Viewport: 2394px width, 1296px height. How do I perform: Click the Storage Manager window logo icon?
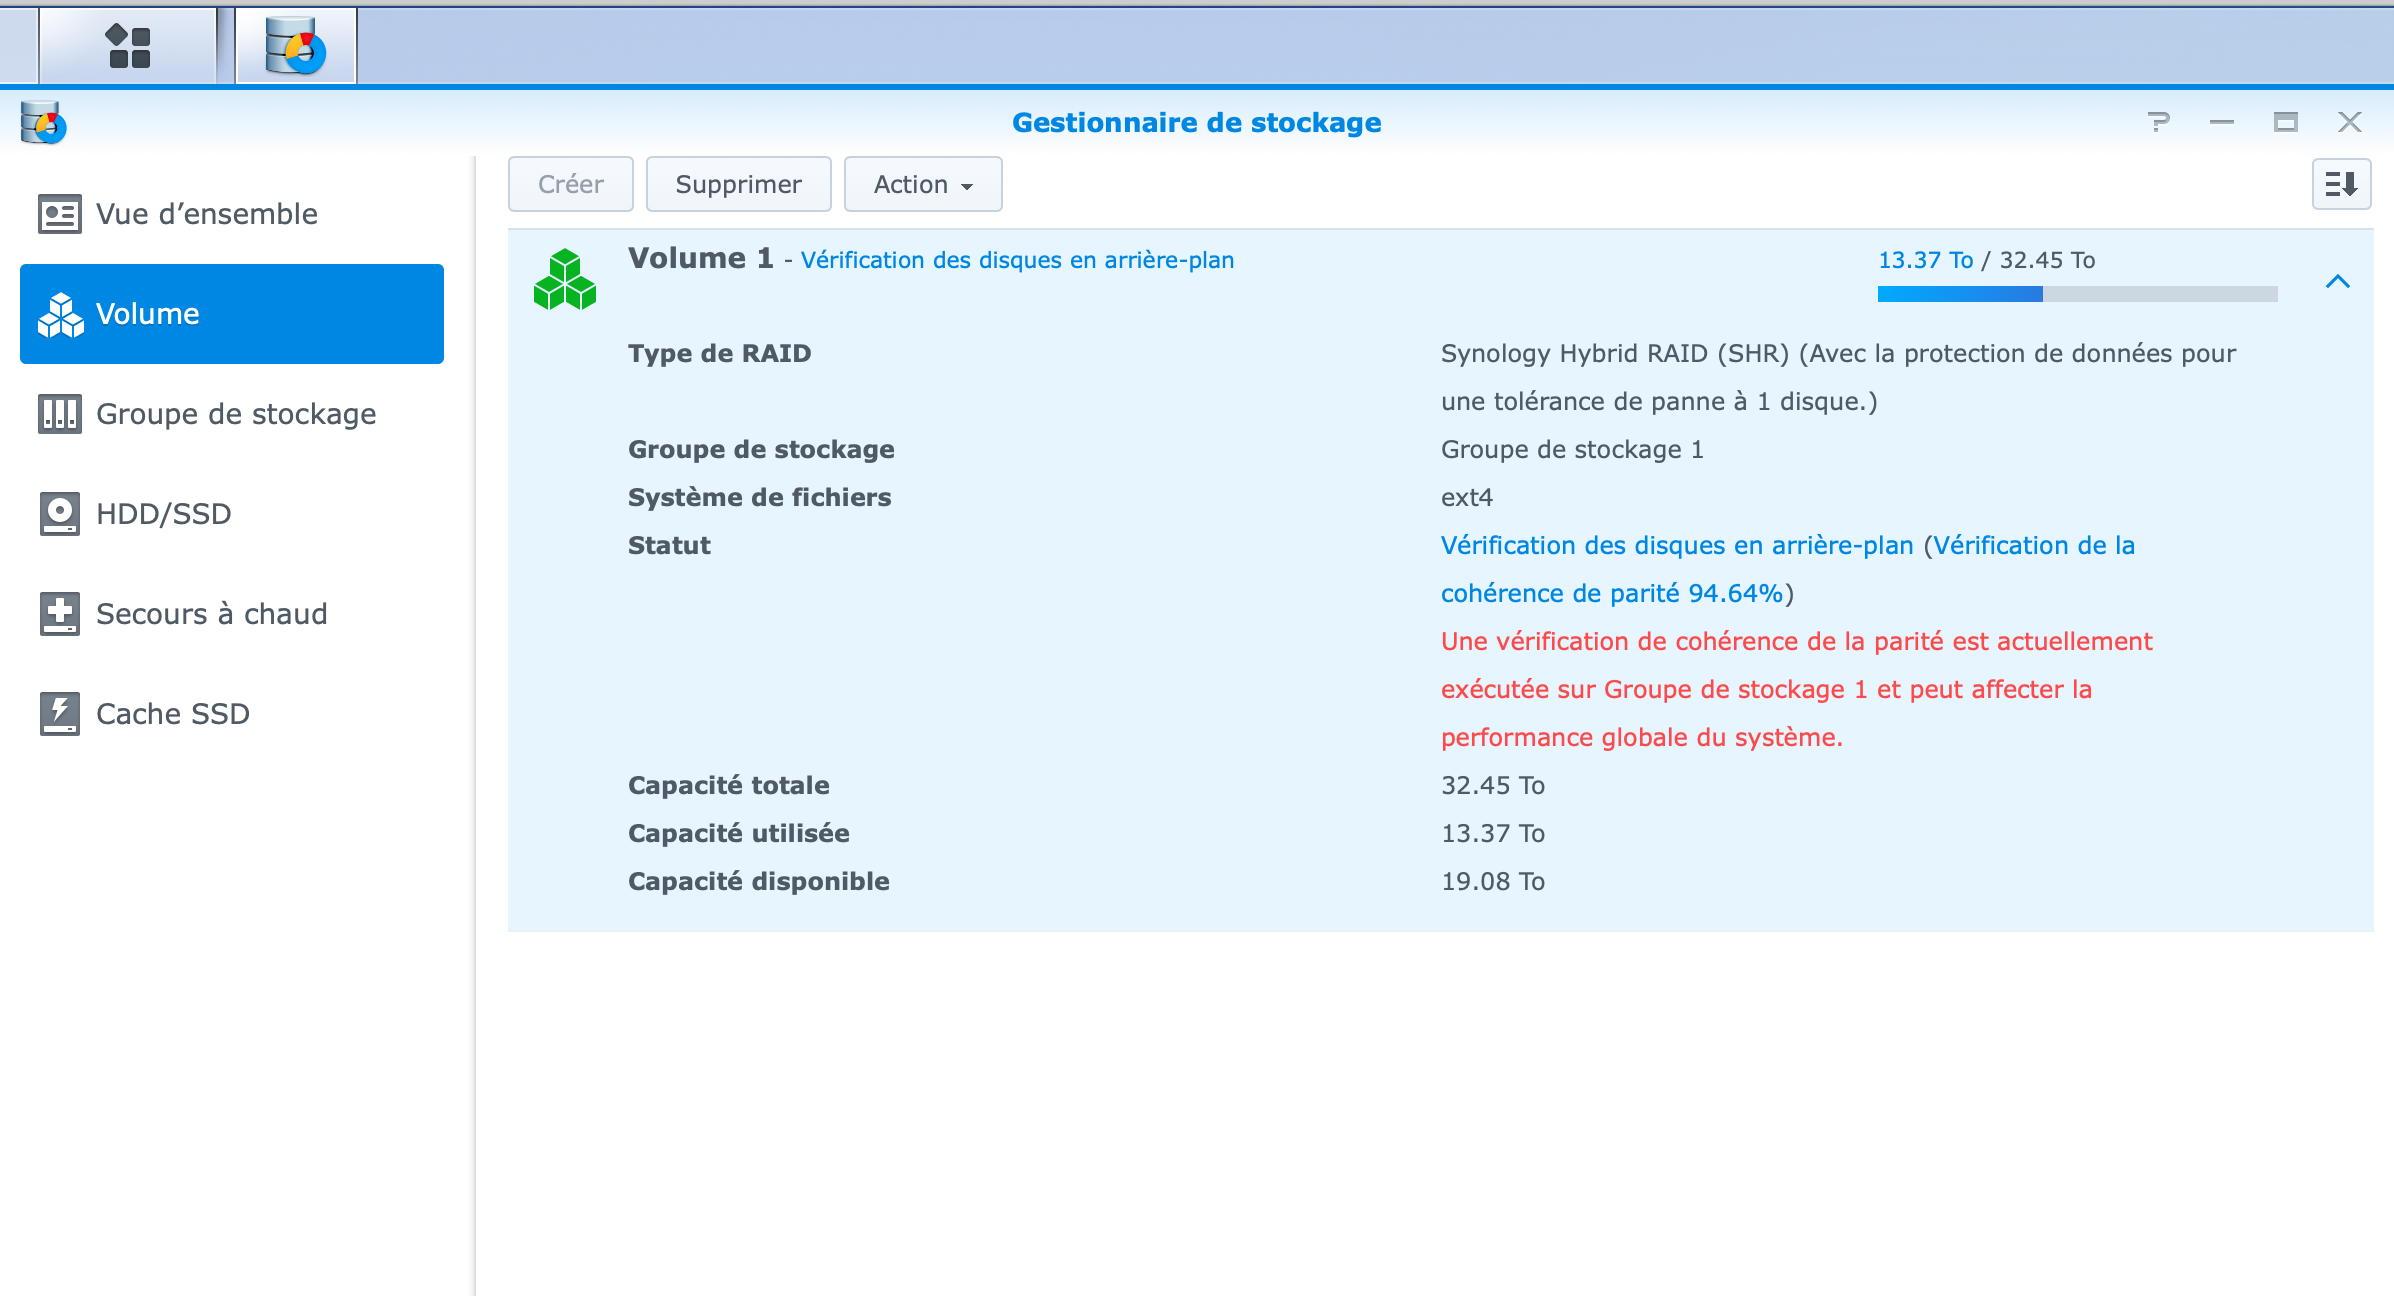pos(43,123)
